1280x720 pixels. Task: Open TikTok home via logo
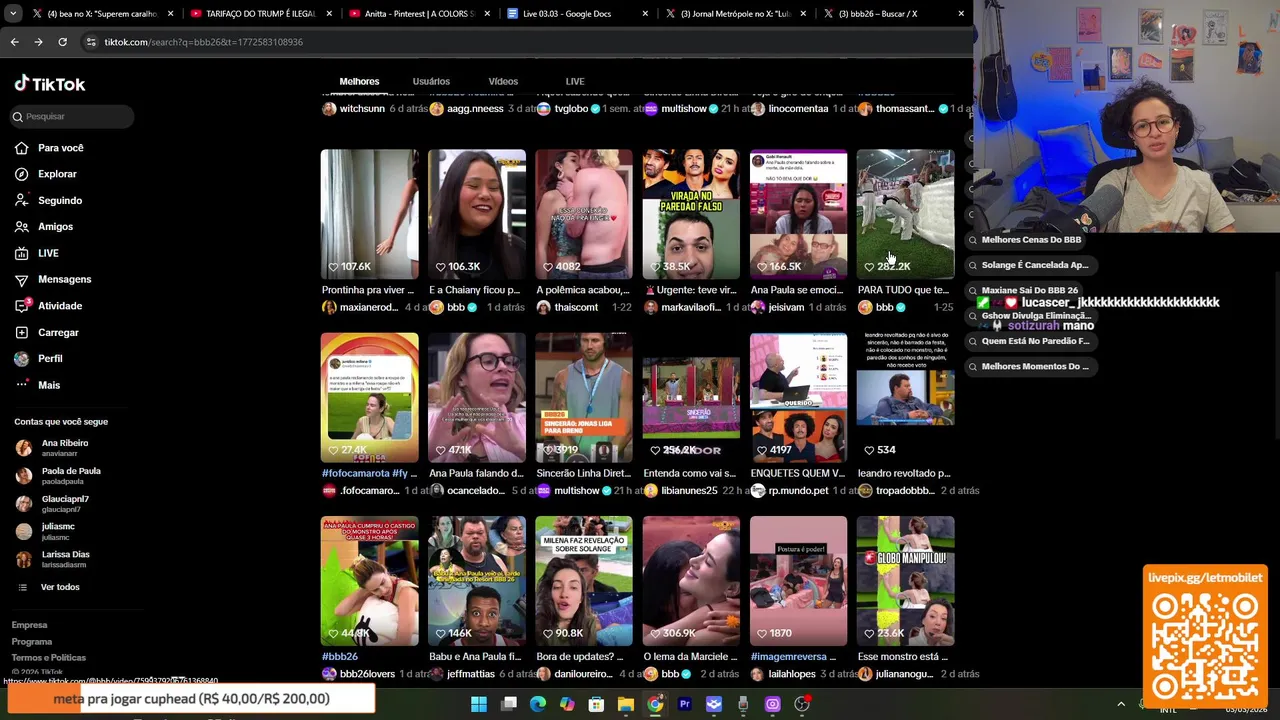tap(50, 84)
